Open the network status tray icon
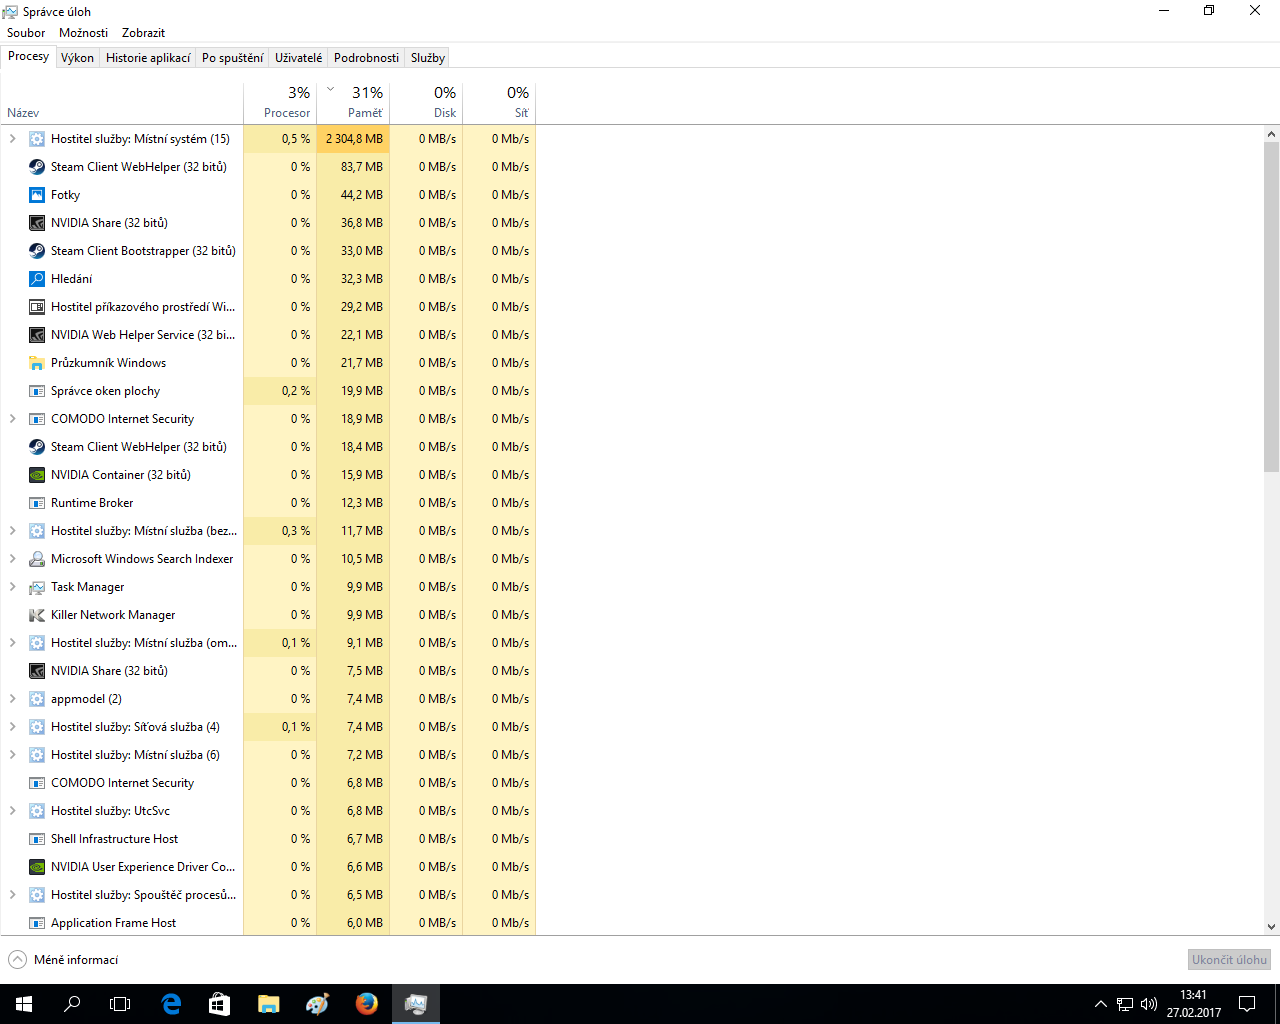 coord(1125,1004)
